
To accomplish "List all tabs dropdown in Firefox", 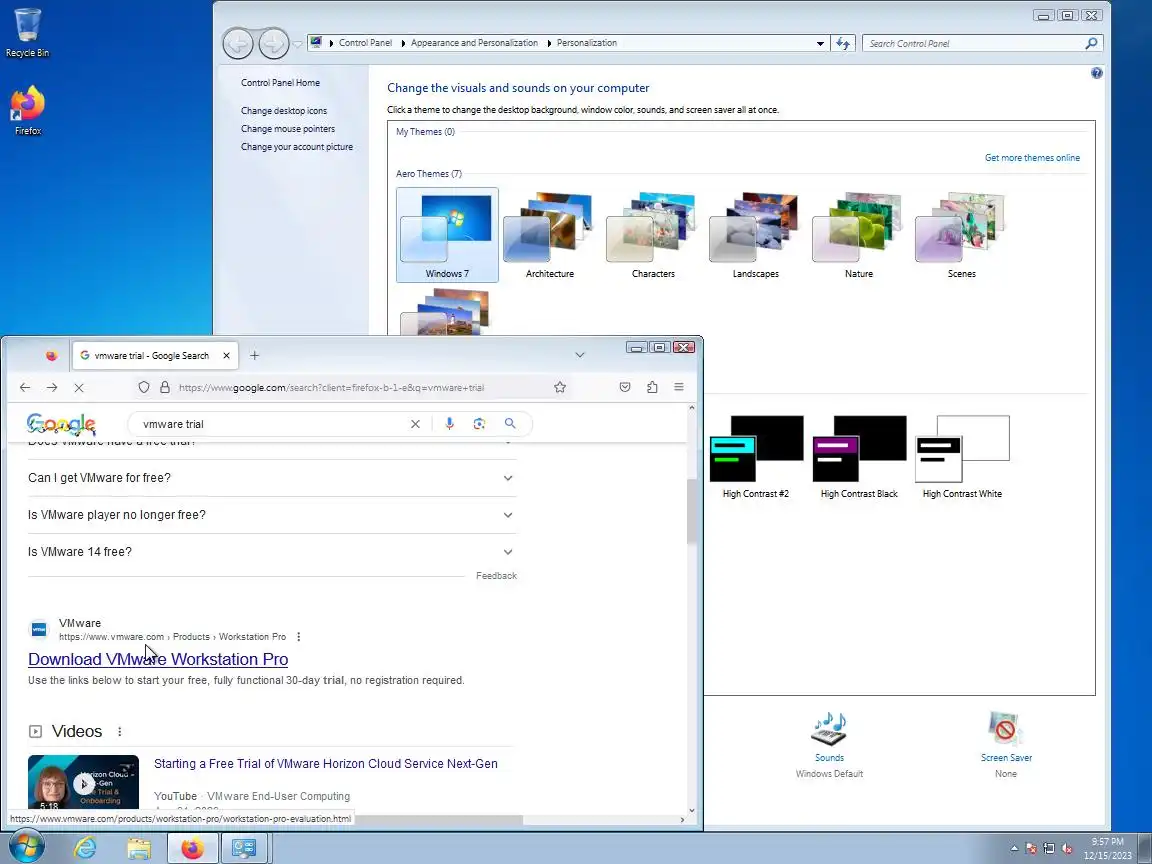I will tap(580, 355).
